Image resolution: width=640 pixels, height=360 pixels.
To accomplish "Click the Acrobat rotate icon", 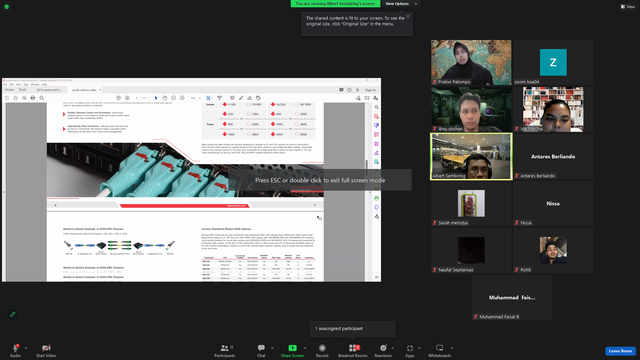I will [x=258, y=98].
